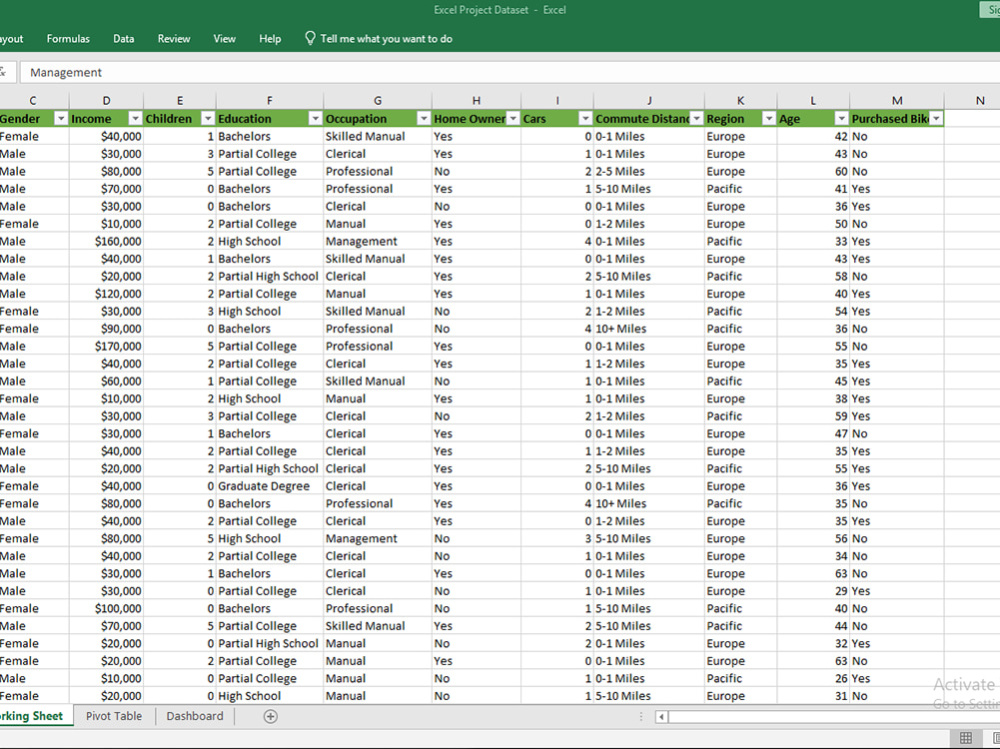Open the Purchased Bike filter dropdown
Screen dimensions: 1000x749
(936, 119)
